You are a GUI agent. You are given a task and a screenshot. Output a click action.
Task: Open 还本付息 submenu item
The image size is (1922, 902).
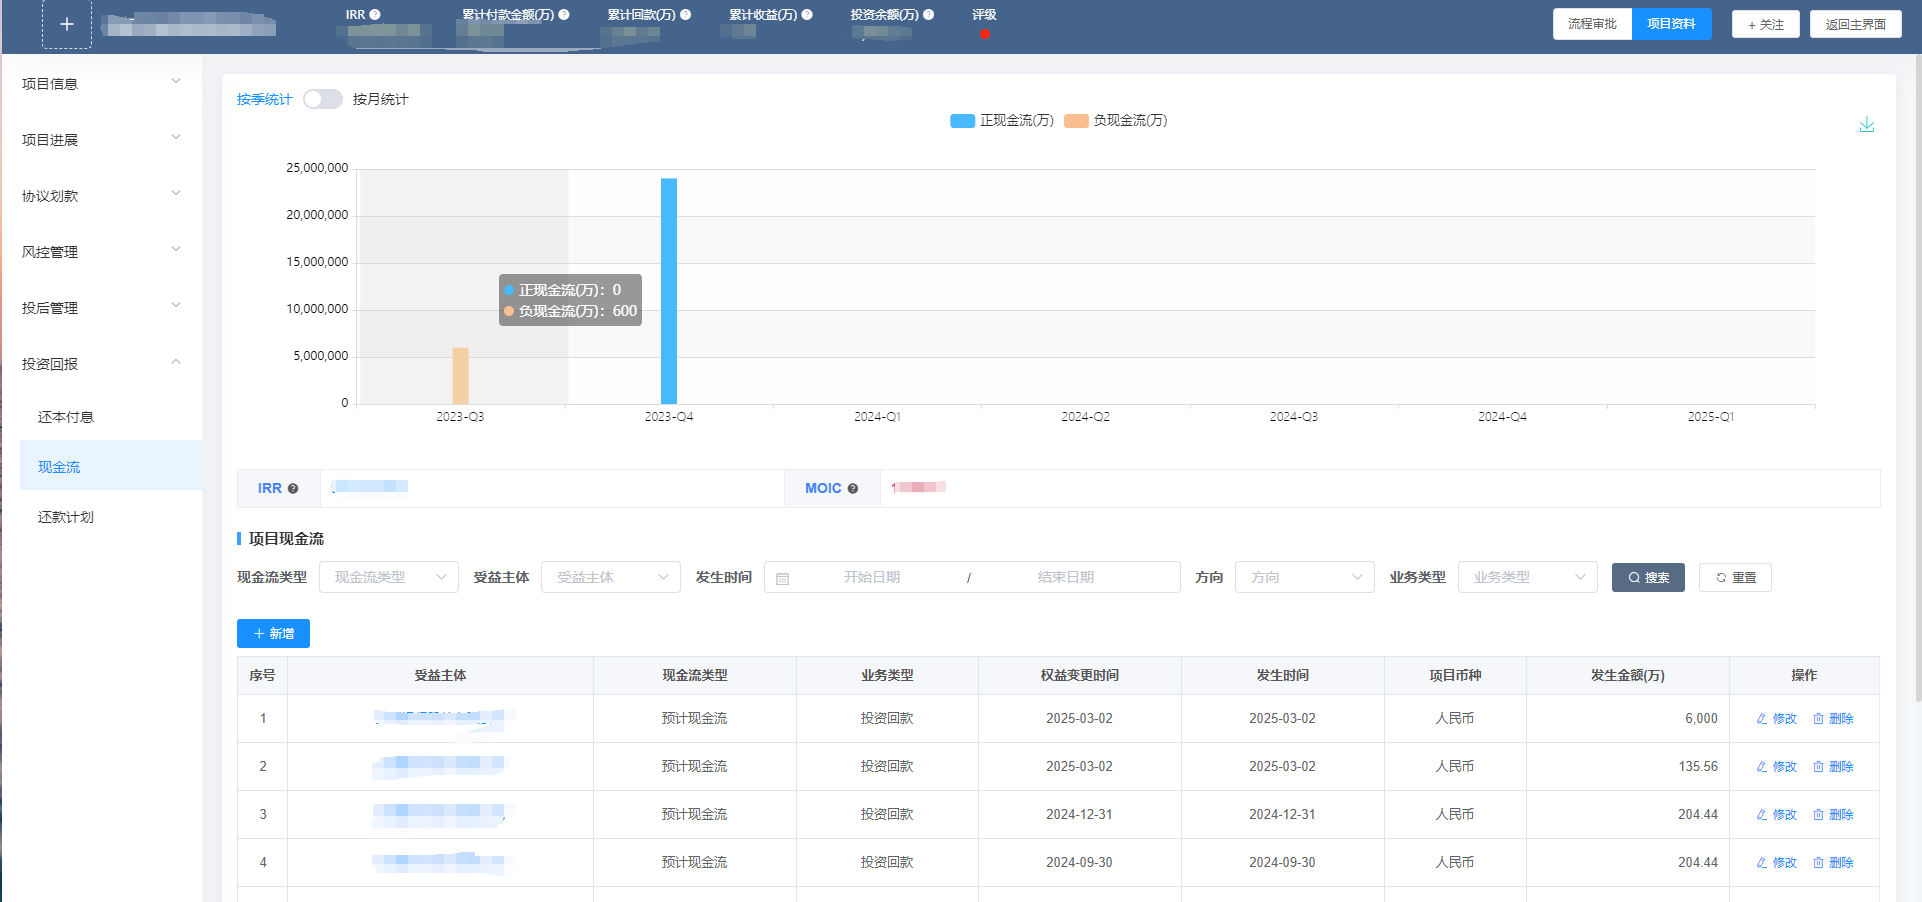111,417
